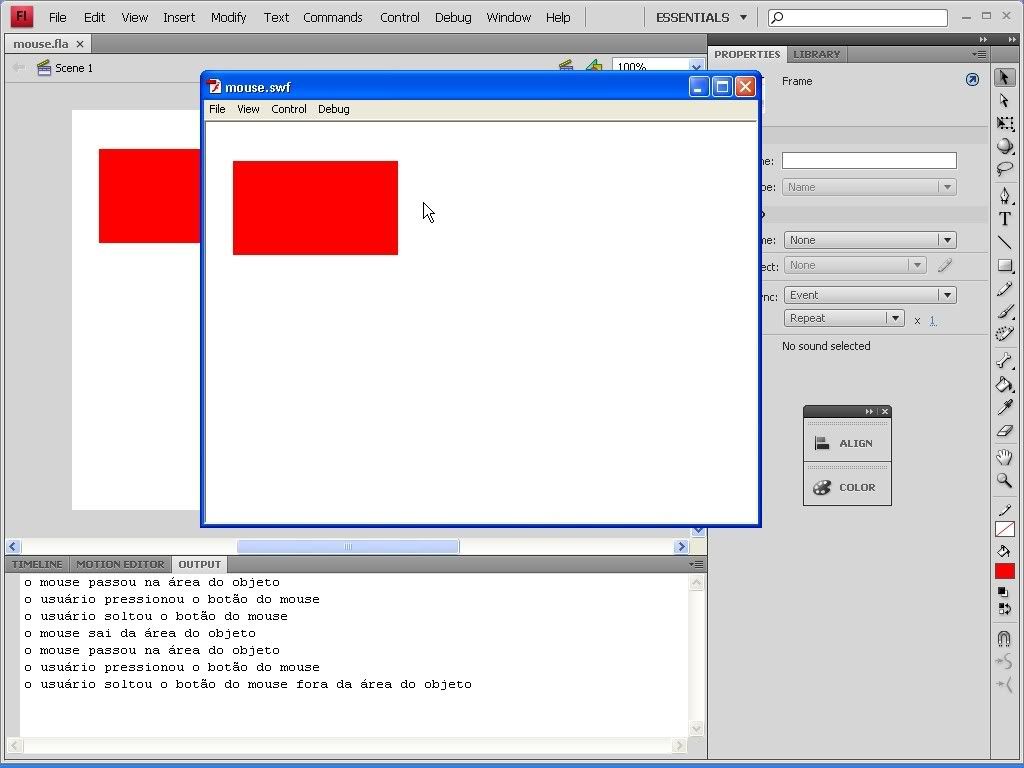Select the Zoom magnifier tool
The width and height of the screenshot is (1024, 768).
click(1005, 481)
